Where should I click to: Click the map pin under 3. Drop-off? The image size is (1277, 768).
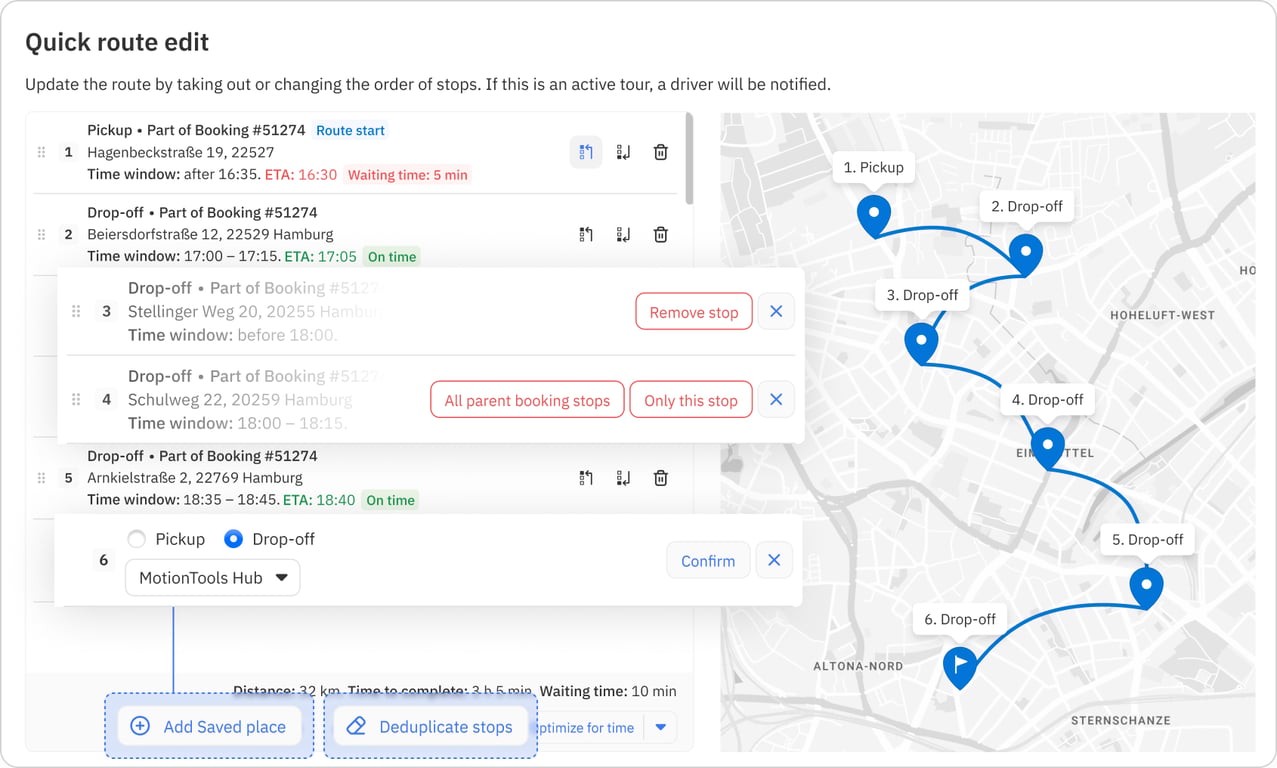pos(921,343)
